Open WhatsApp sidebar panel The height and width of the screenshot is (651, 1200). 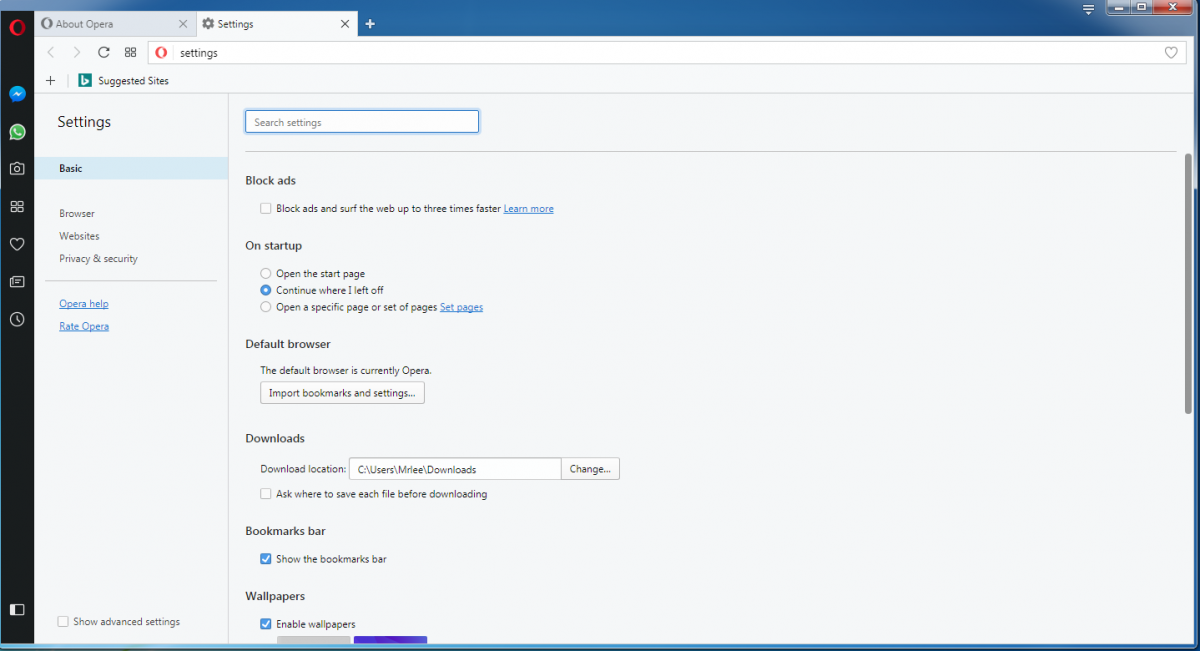(17, 132)
